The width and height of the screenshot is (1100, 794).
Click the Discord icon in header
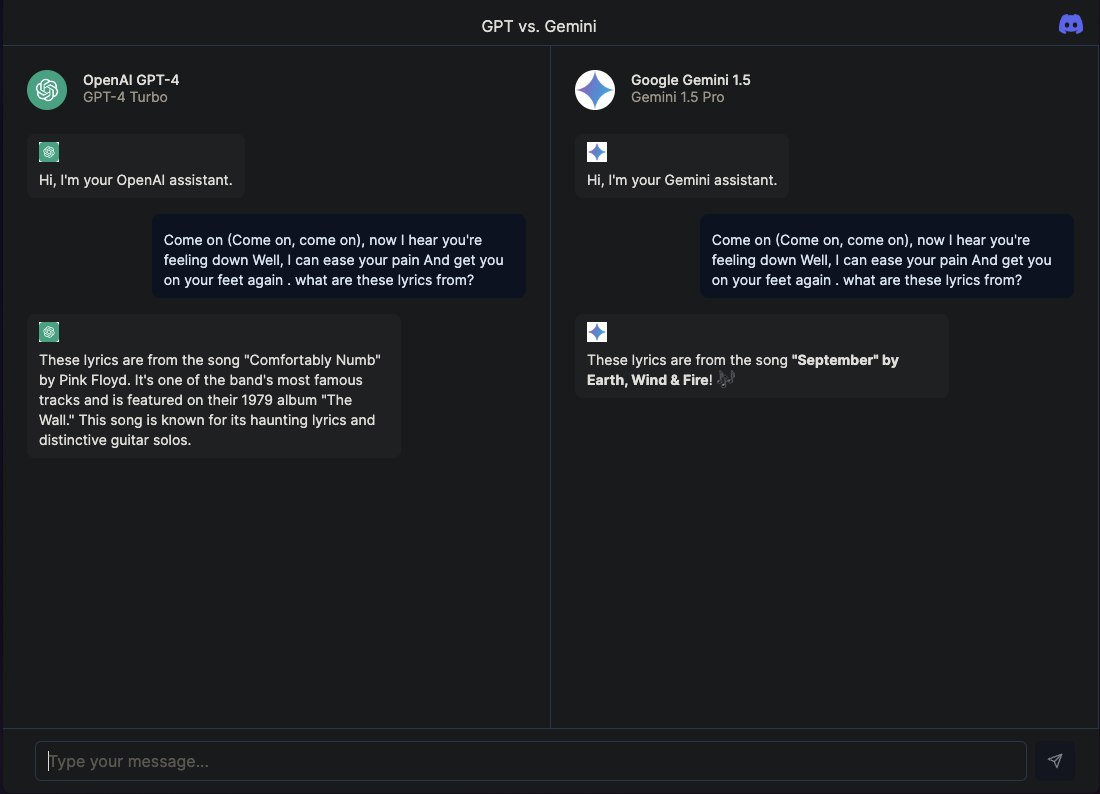click(1071, 25)
